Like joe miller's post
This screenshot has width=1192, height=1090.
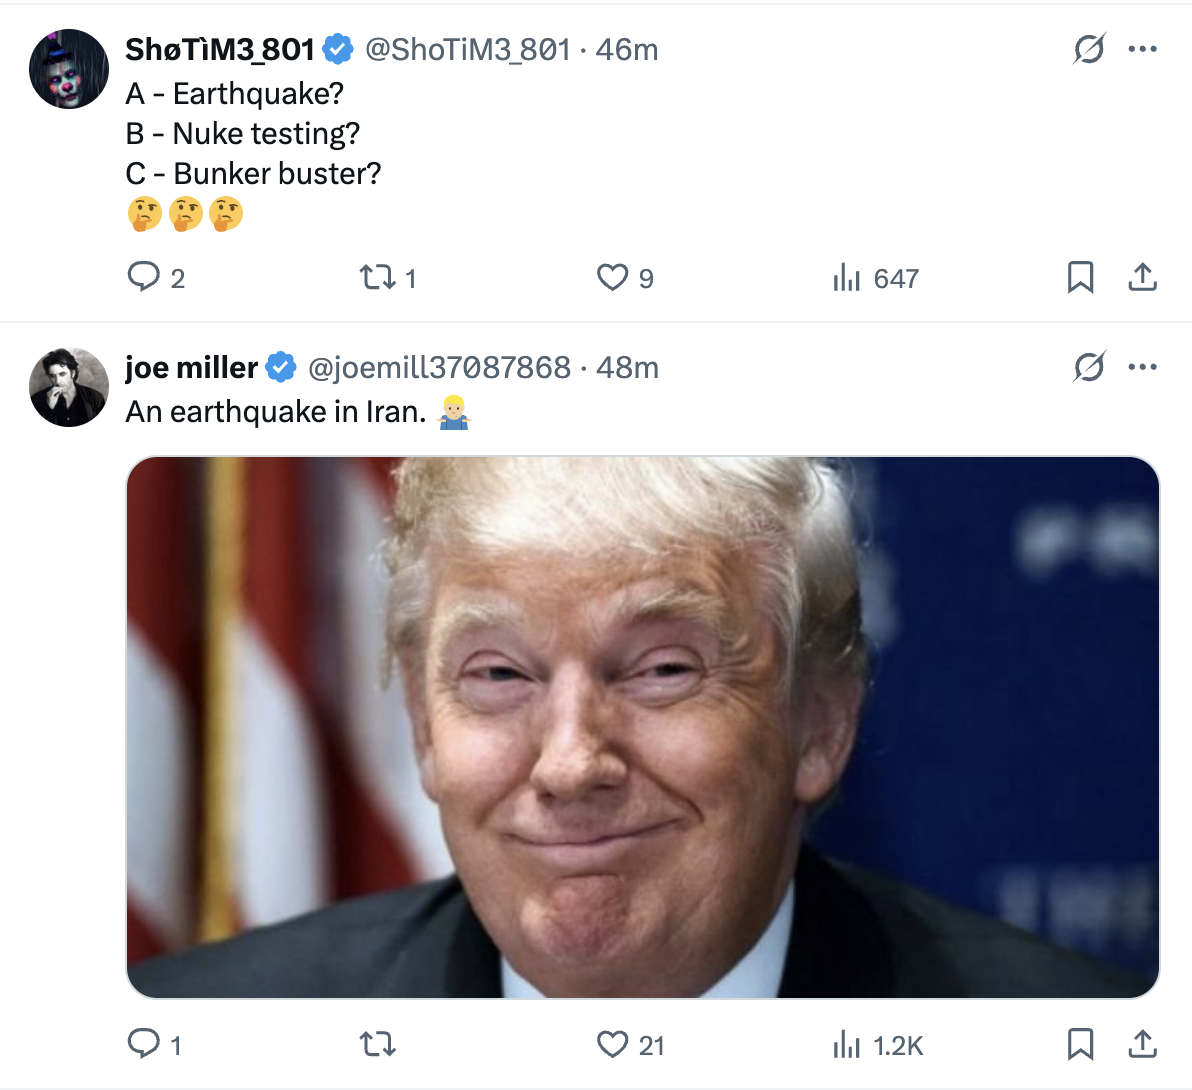click(612, 1045)
